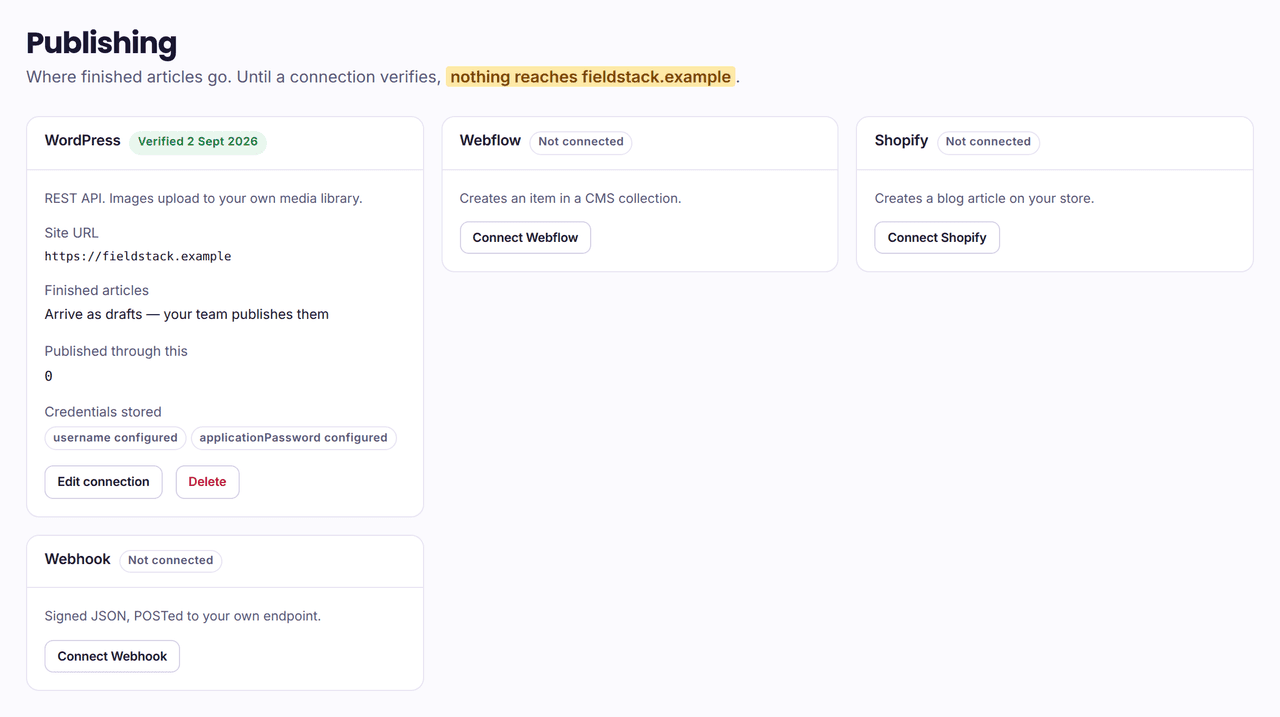
Task: Click the published count value 0
Action: pyautogui.click(x=49, y=377)
